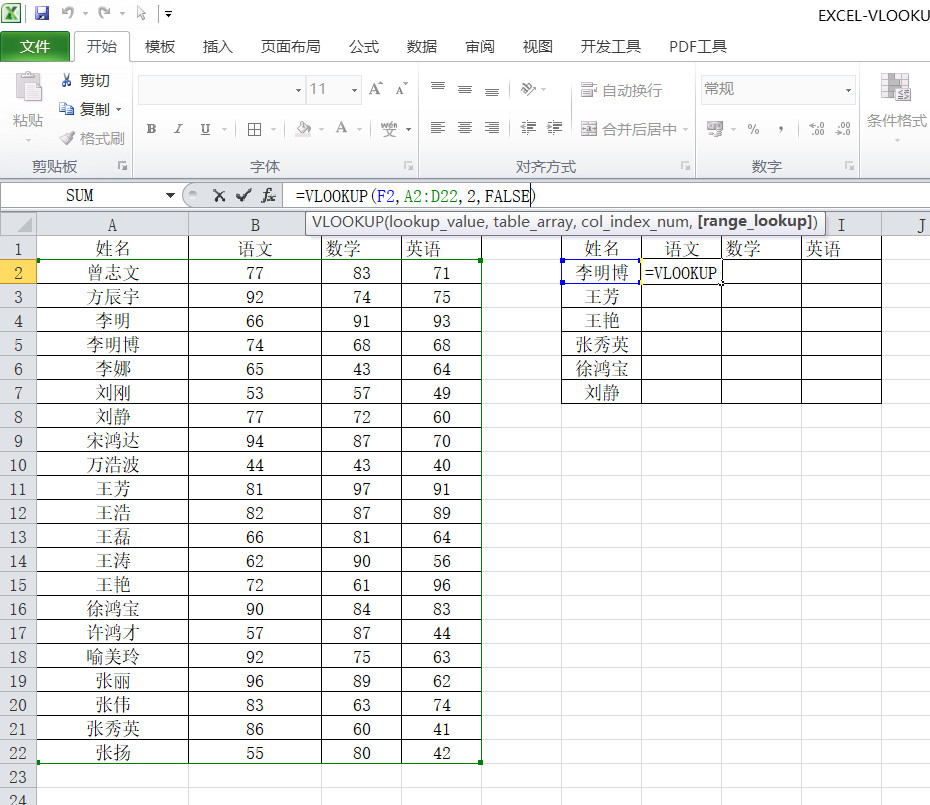Cancel formula entry with X button
Viewport: 930px width, 805px height.
(219, 195)
